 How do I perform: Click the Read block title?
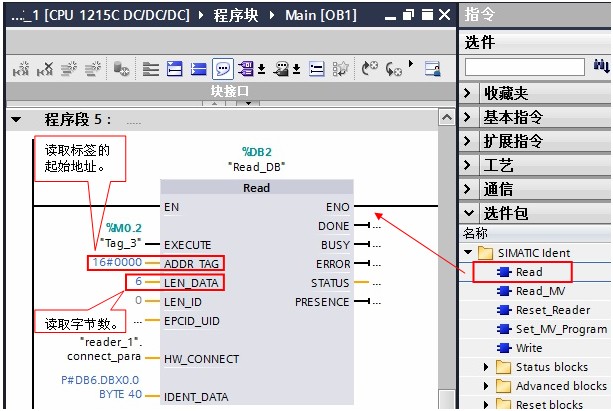(256, 188)
